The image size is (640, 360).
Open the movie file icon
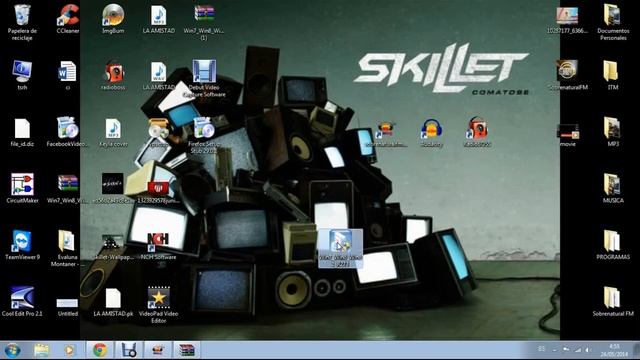pos(567,135)
